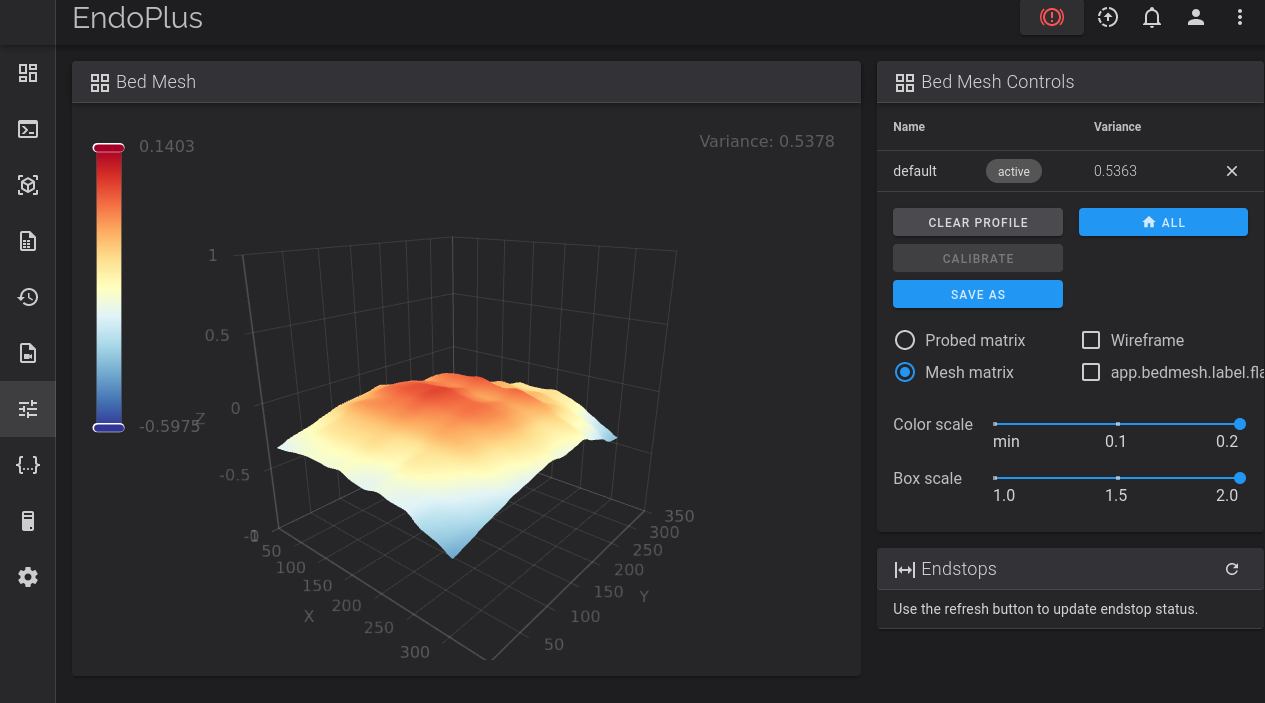This screenshot has height=703, width=1265.
Task: Open the Settings gear in sidebar
Action: [x=28, y=577]
